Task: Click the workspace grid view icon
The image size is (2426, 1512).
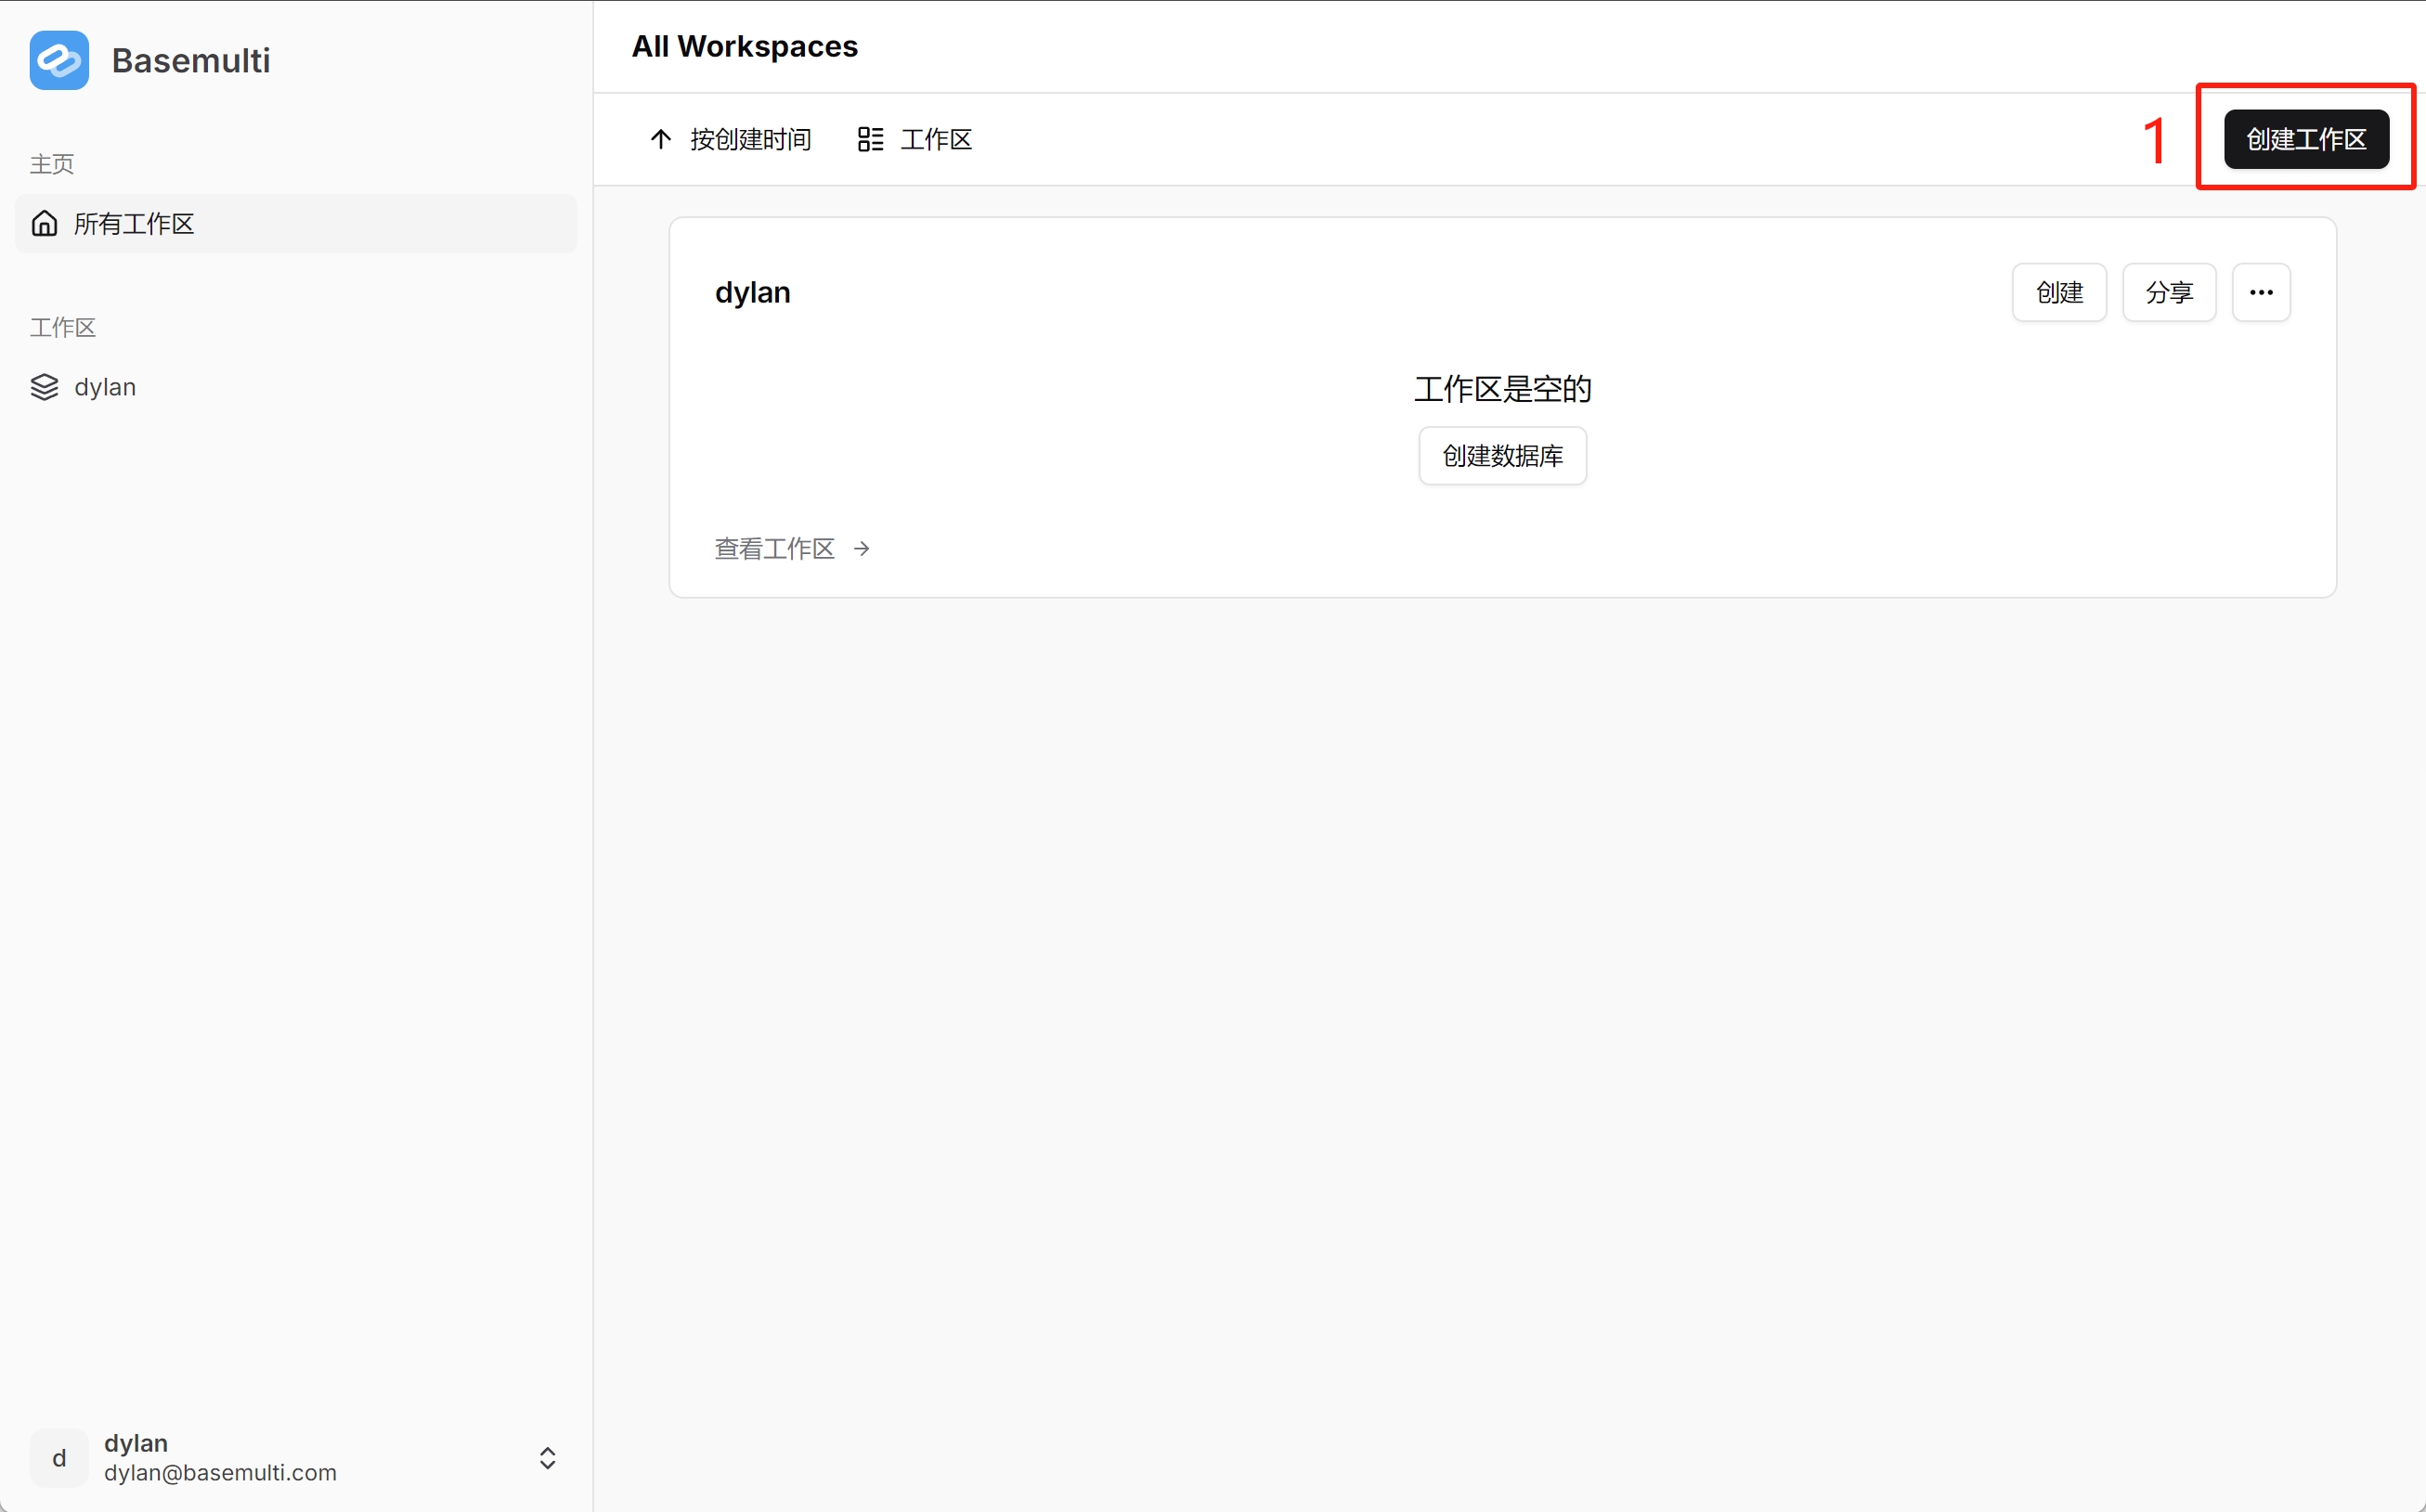Action: (871, 139)
